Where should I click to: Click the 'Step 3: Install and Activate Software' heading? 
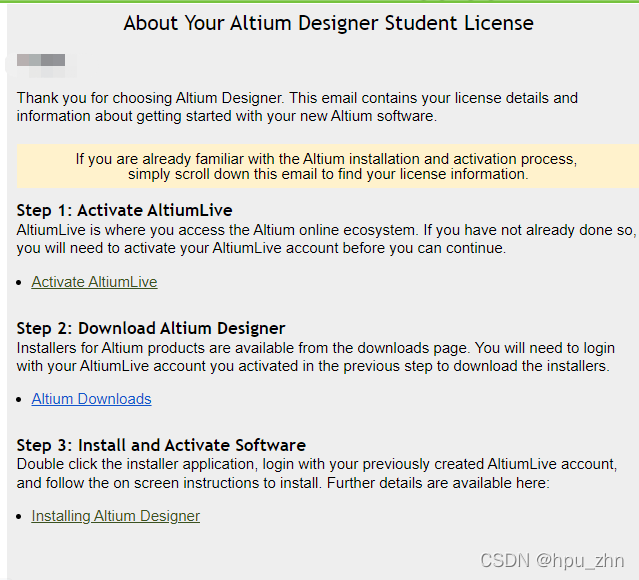coord(161,445)
